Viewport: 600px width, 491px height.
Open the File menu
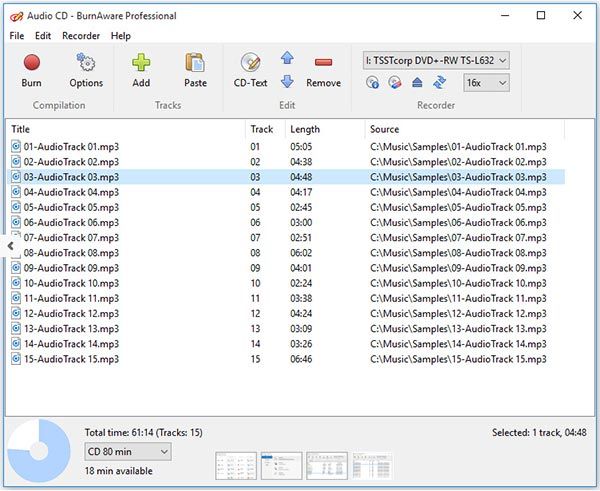17,36
